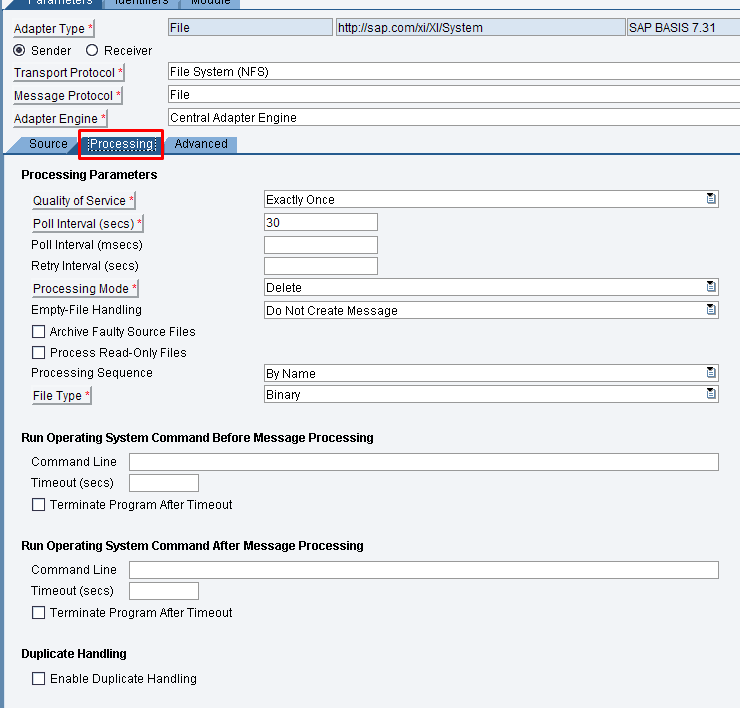This screenshot has height=708, width=740.
Task: Check Terminate Program After Timeout under After Message Processing
Action: [x=39, y=613]
